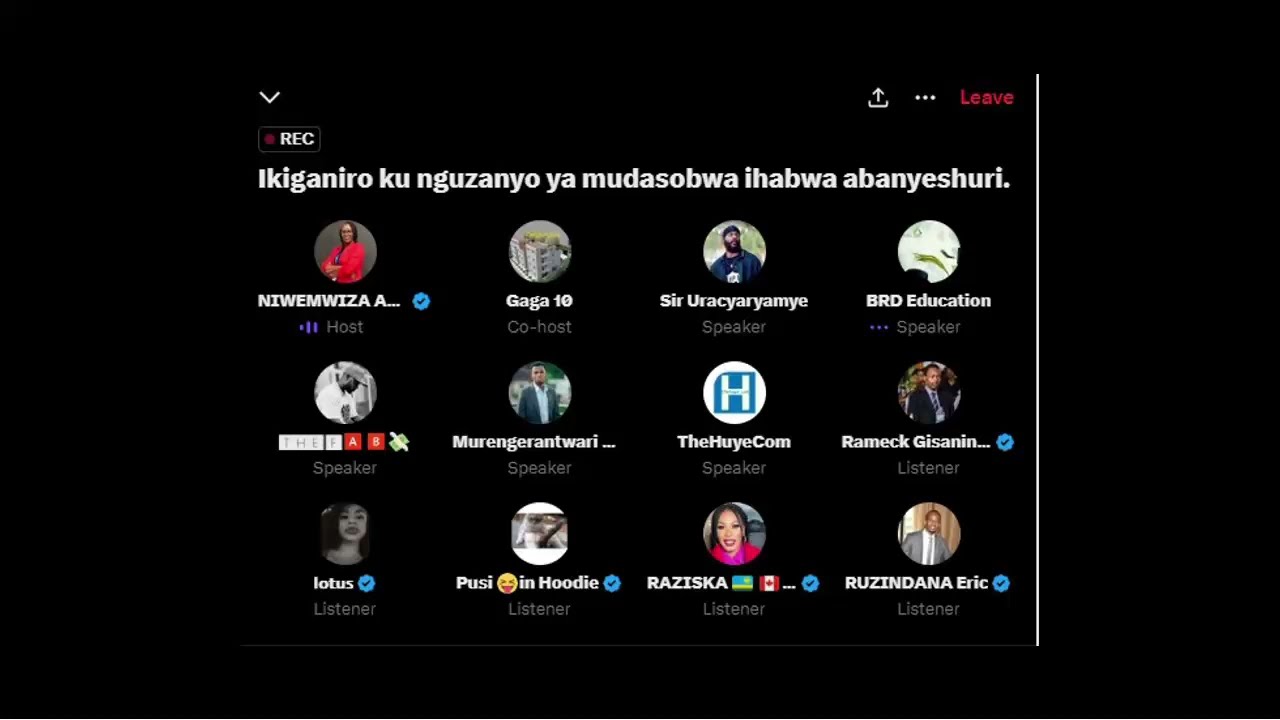Image resolution: width=1280 pixels, height=720 pixels.
Task: Select the name TheHuyeCom
Action: (x=734, y=442)
